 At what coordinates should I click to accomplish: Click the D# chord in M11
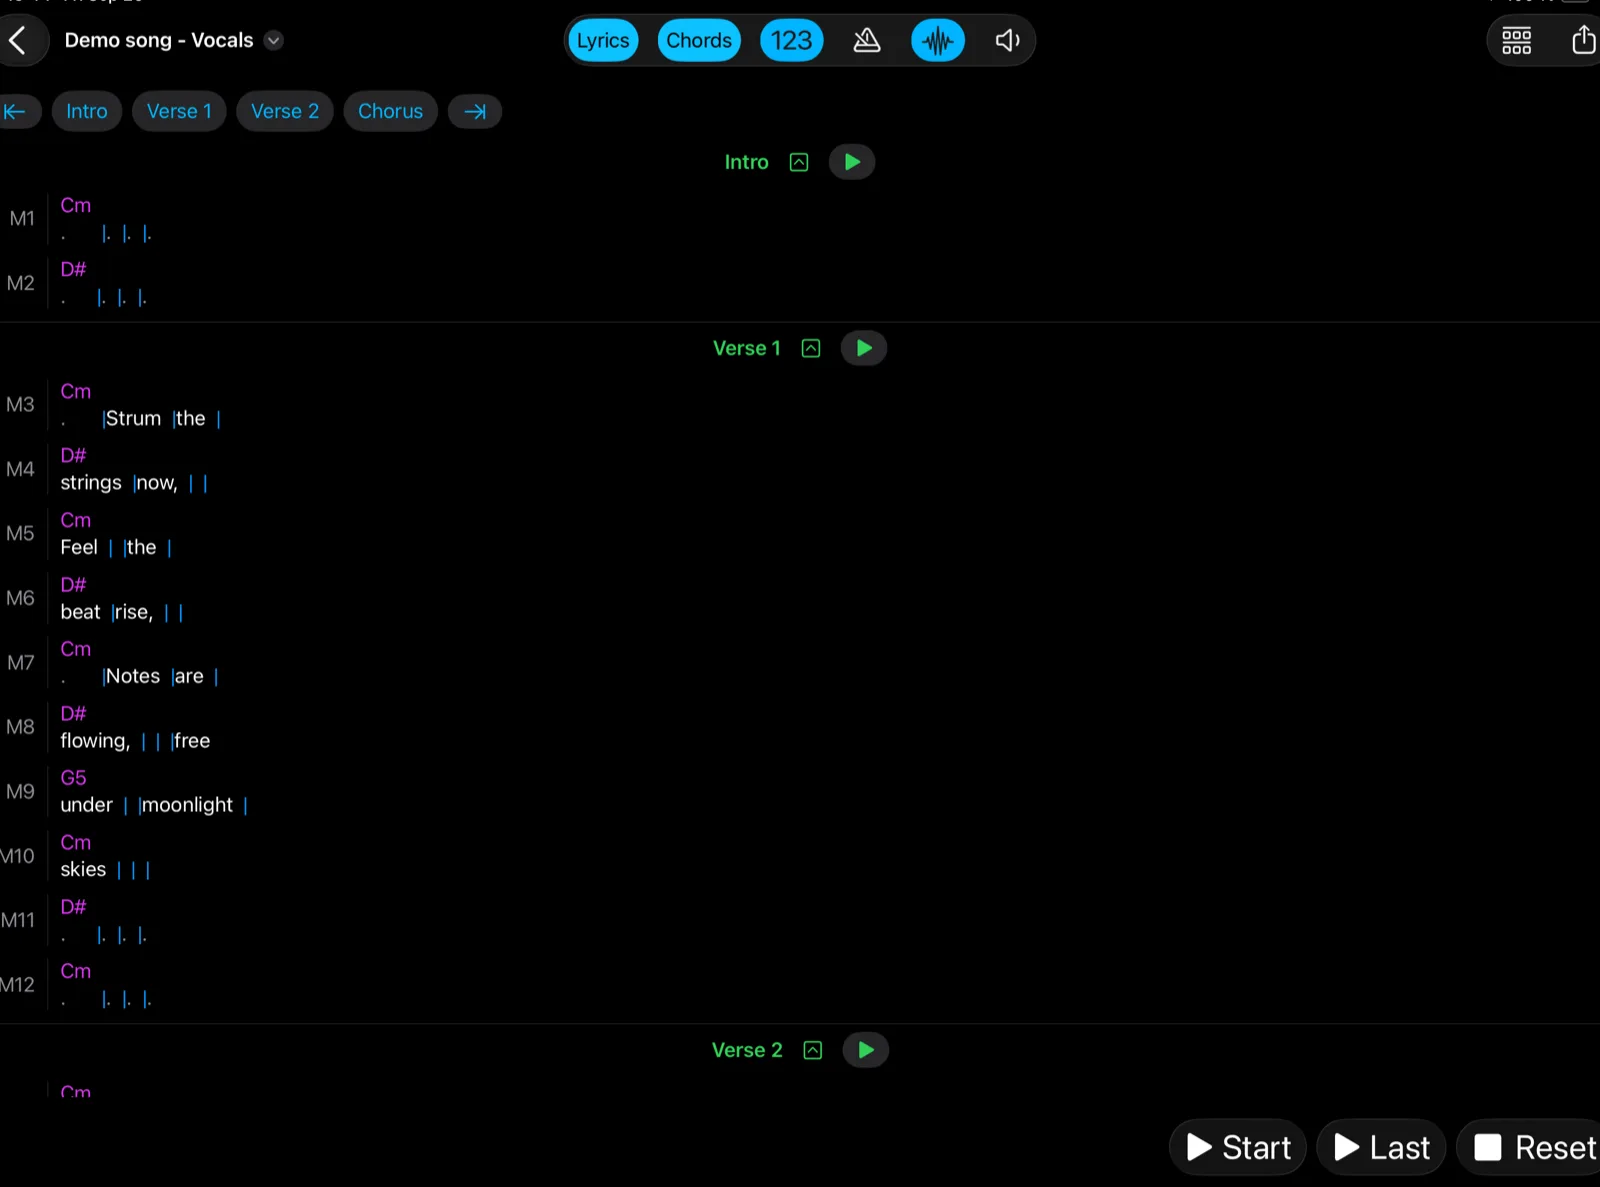pyautogui.click(x=73, y=906)
